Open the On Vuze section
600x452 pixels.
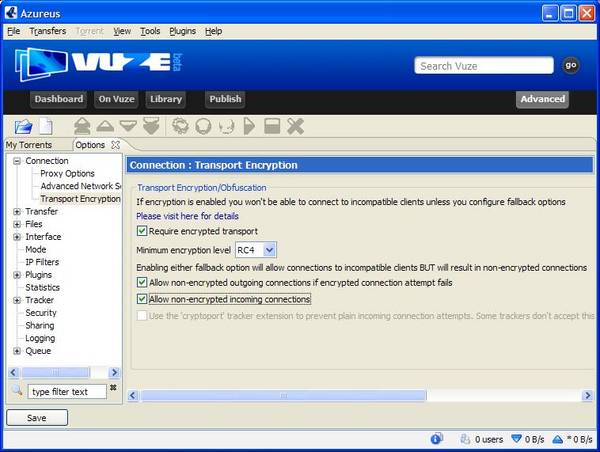point(116,99)
